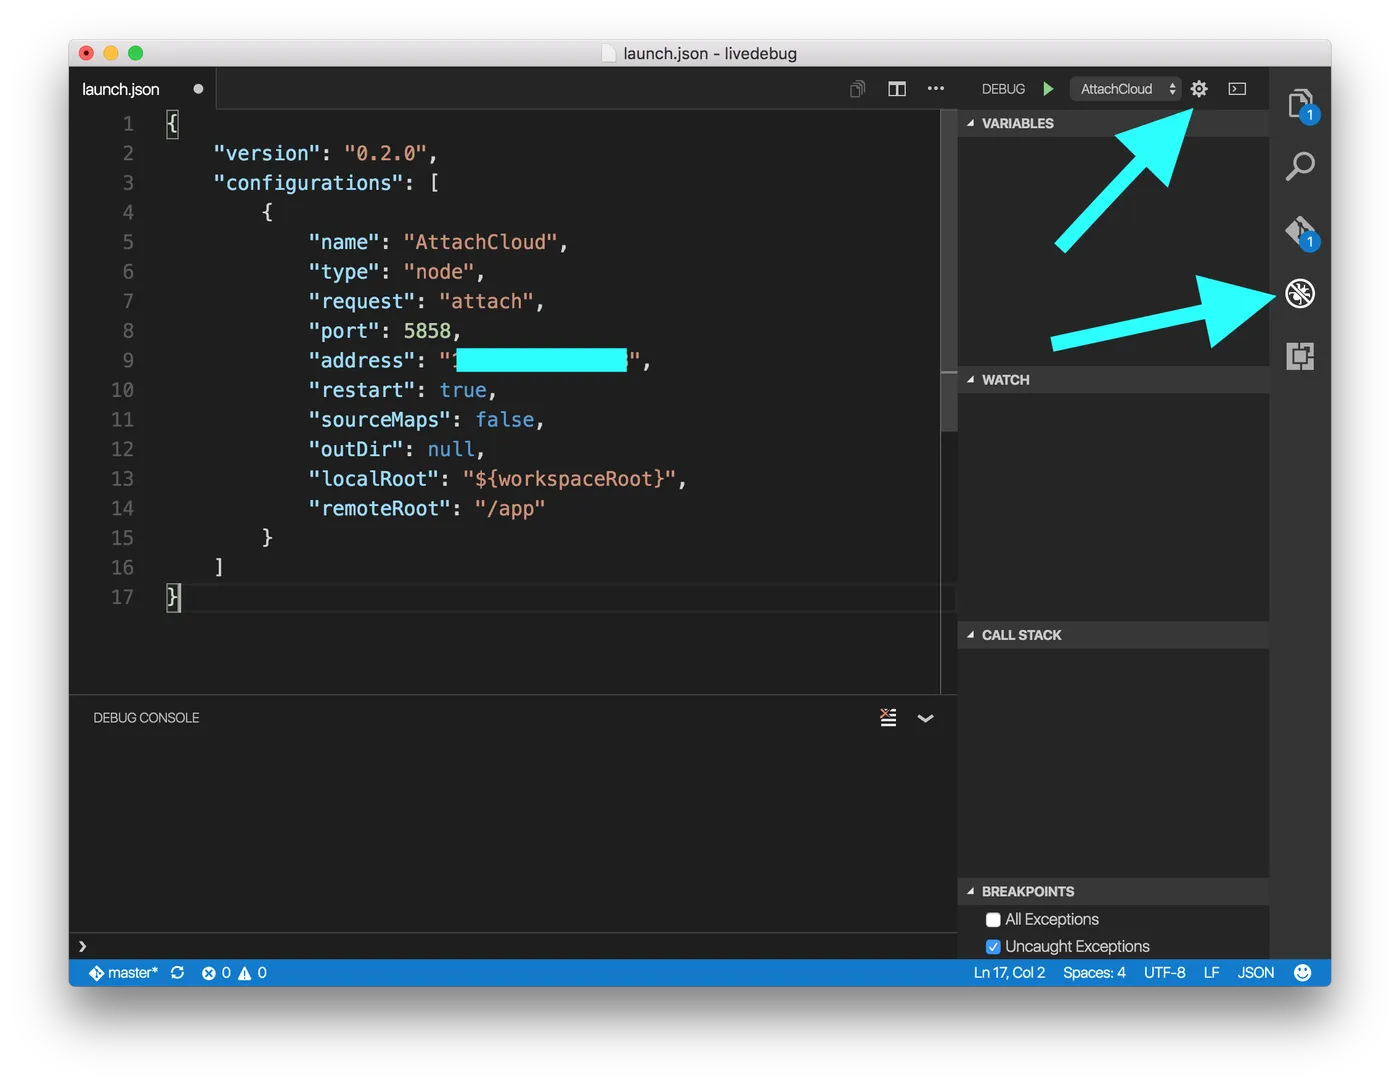The height and width of the screenshot is (1085, 1400).
Task: Open the Explorer sidebar icon
Action: pos(1300,103)
